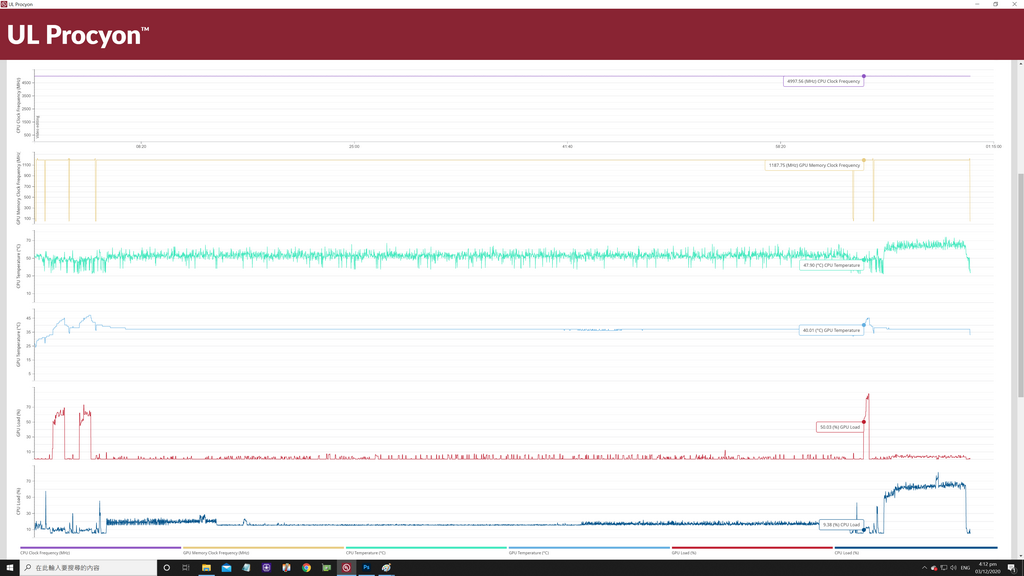
Task: Select the red GPU load data point
Action: (863, 422)
